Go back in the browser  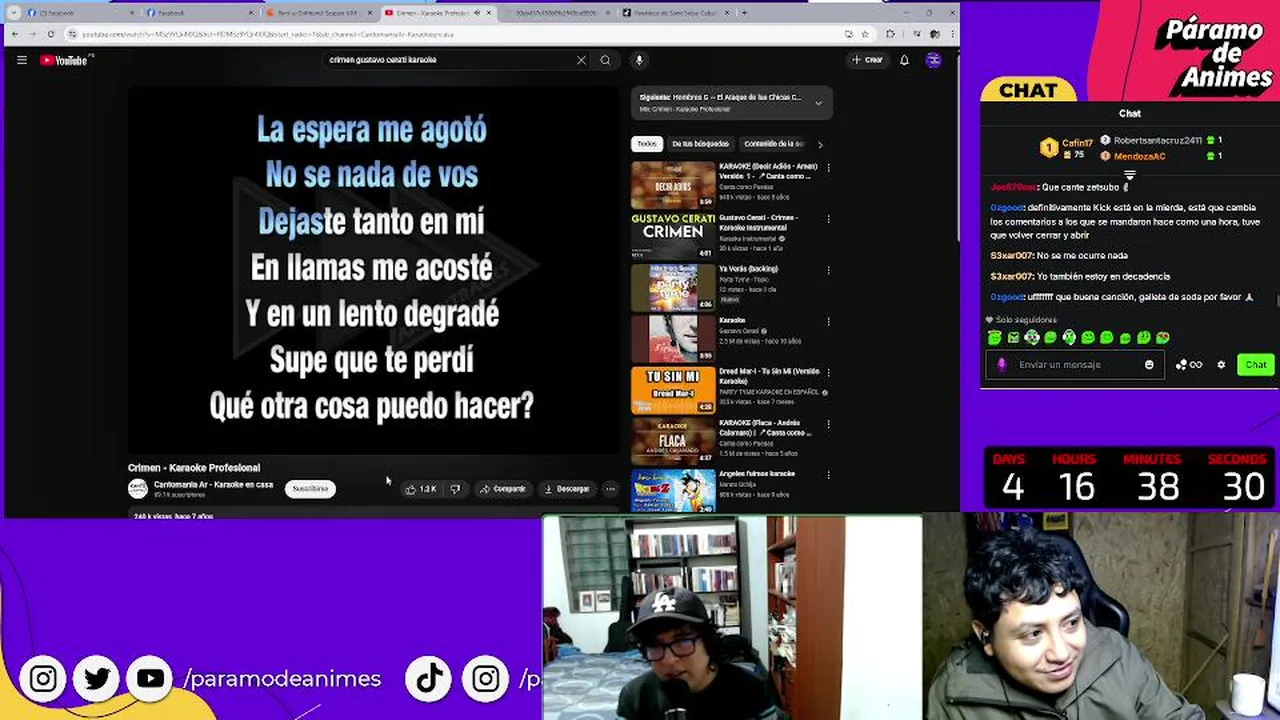(15, 34)
